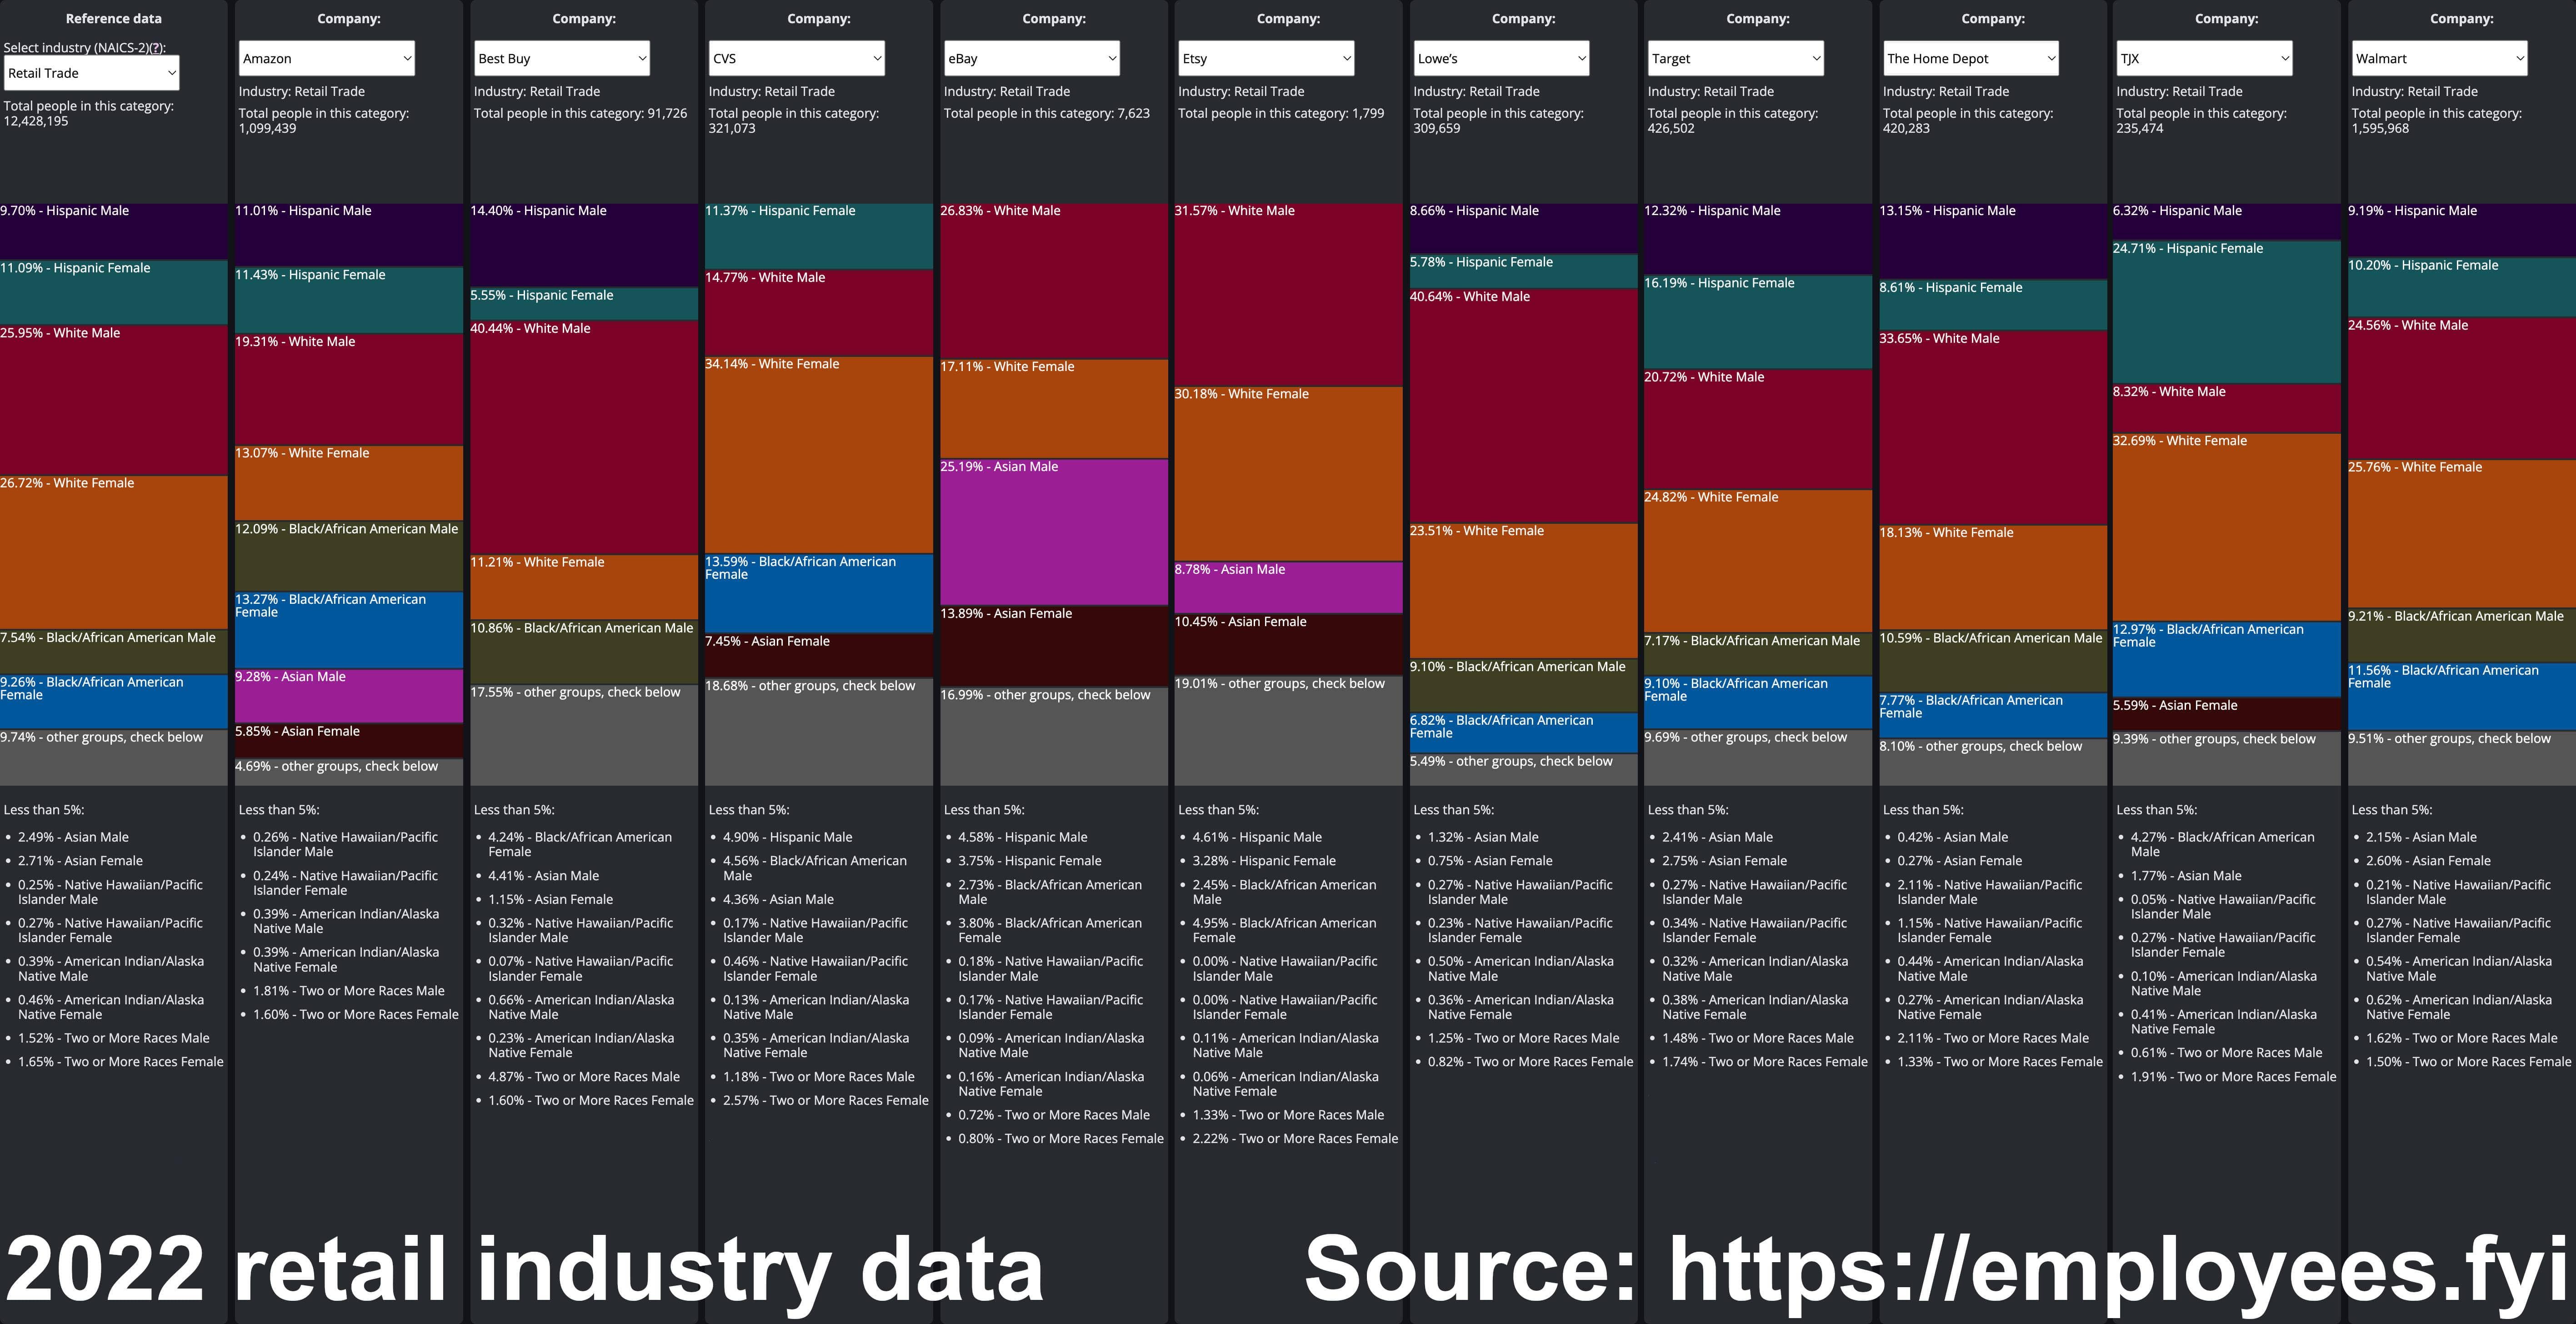Viewport: 2576px width, 1324px height.
Task: Open the Retail Trade industry dropdown
Action: point(91,73)
